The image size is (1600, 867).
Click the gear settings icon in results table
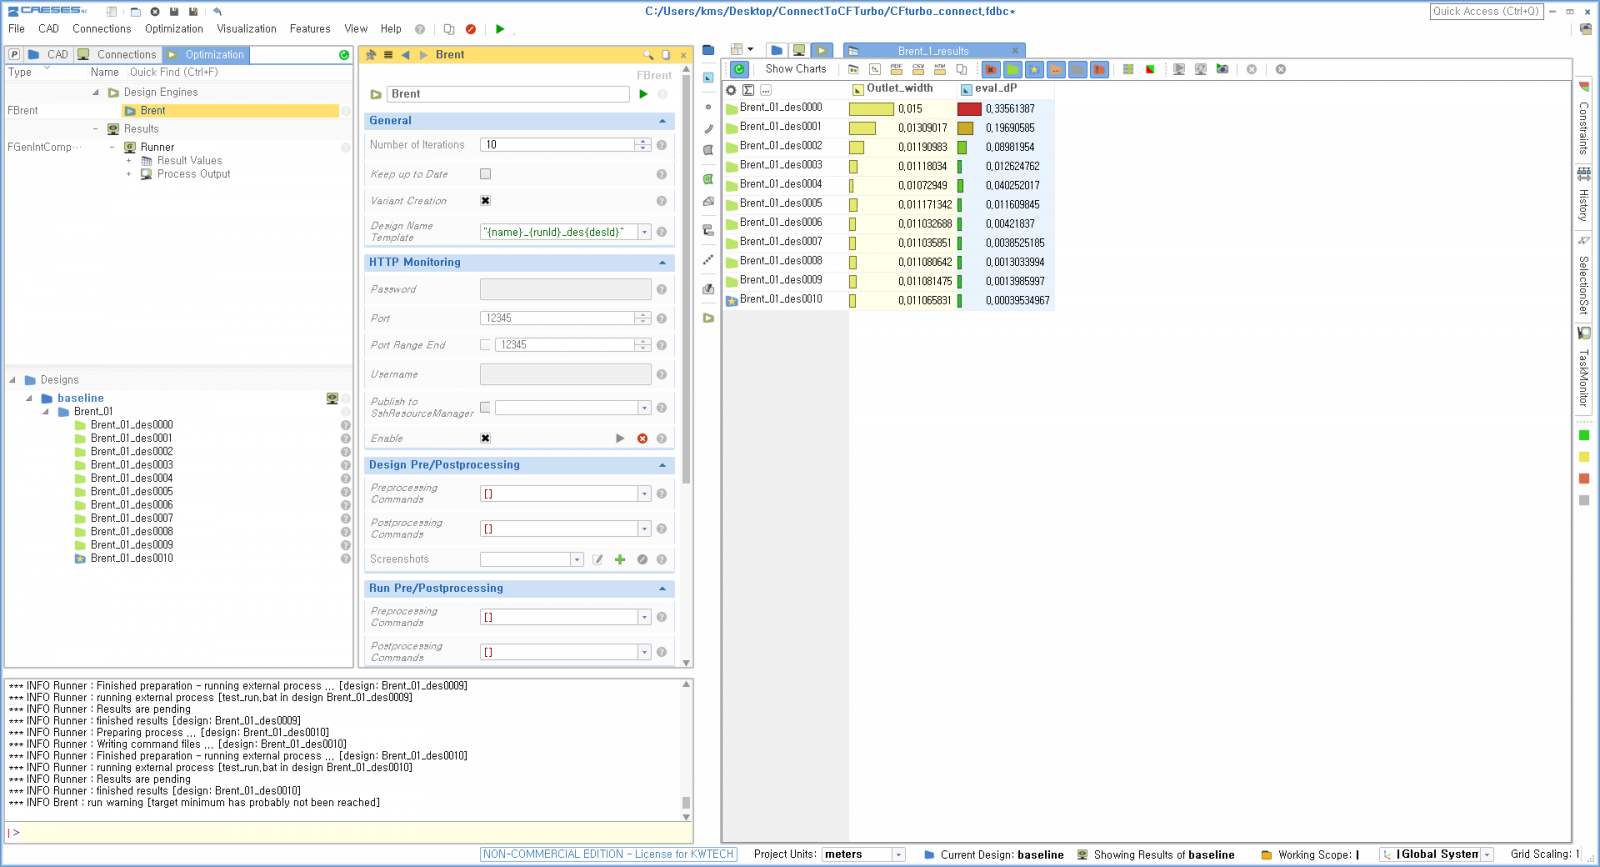(731, 90)
